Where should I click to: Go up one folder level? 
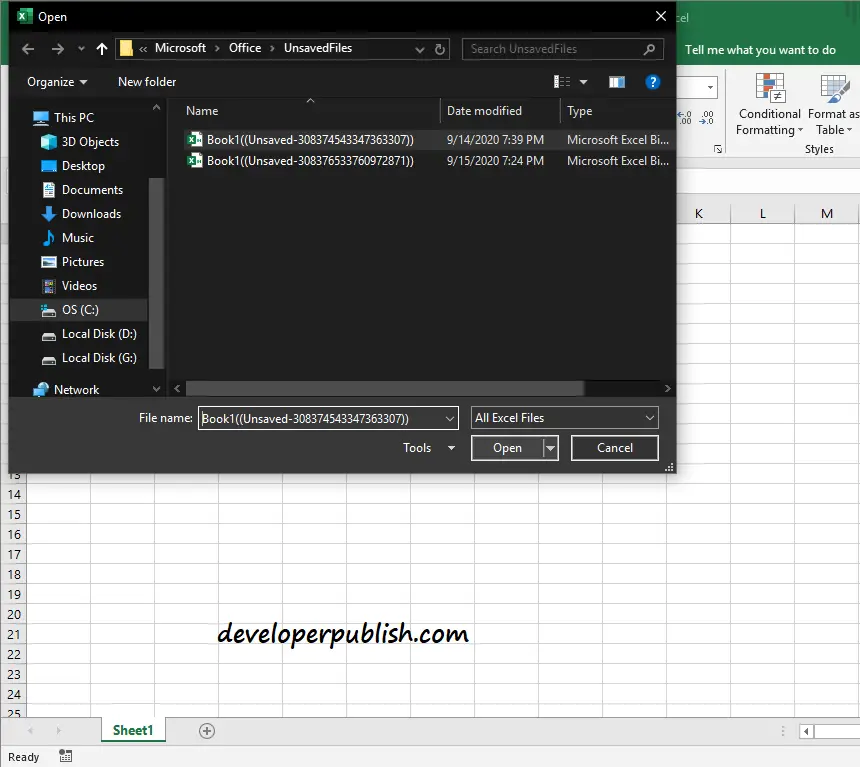pyautogui.click(x=101, y=49)
